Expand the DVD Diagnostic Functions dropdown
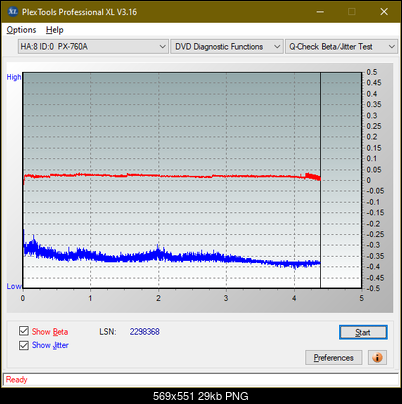Image resolution: width=402 pixels, height=404 pixels. click(x=227, y=47)
